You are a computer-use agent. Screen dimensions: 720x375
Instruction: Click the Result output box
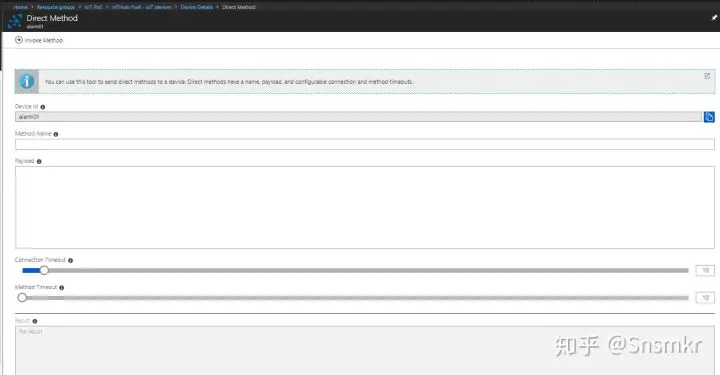pos(365,351)
